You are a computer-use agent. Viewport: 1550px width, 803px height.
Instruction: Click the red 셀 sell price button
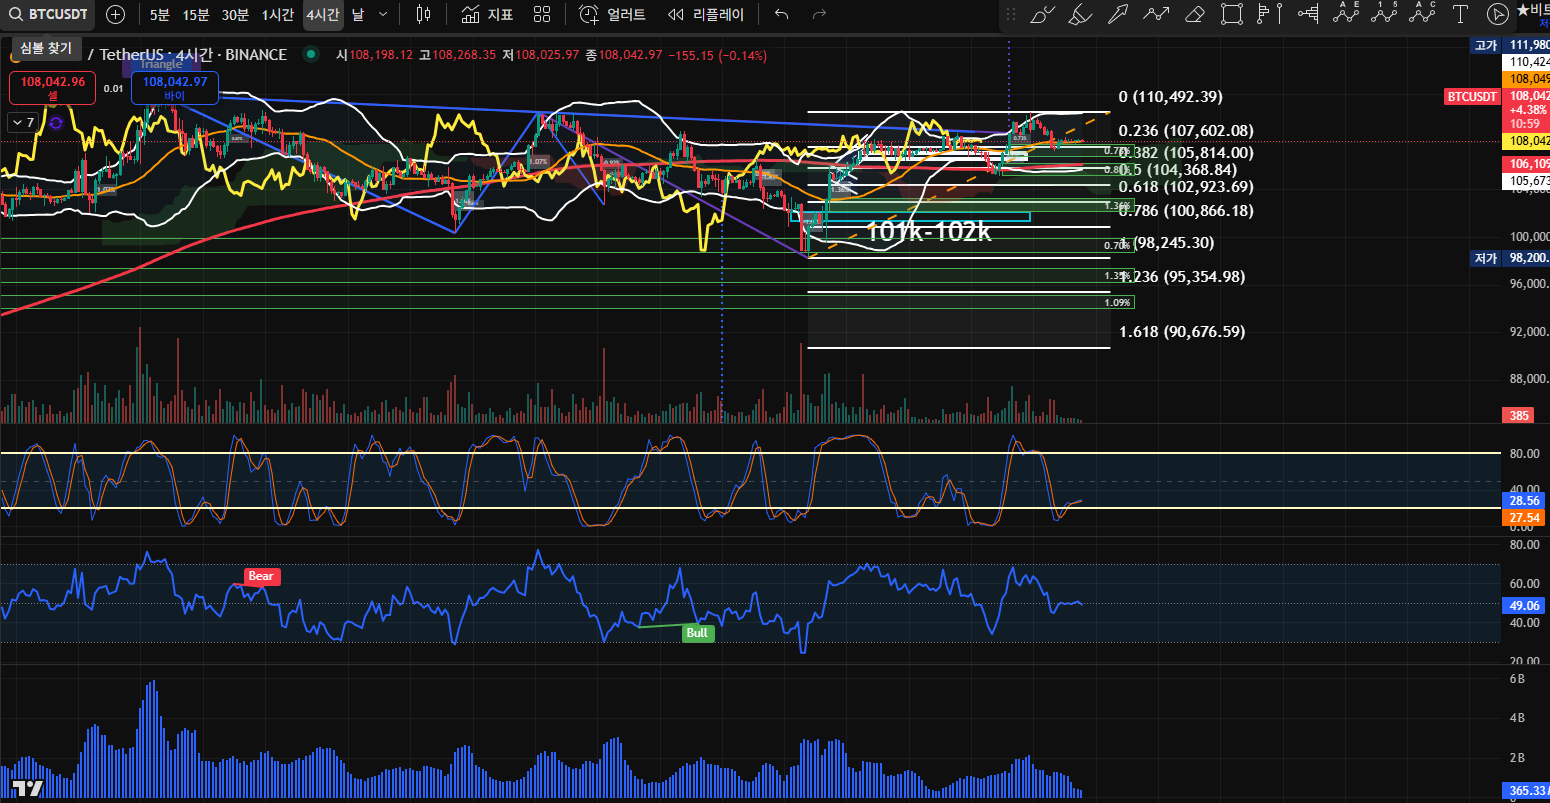coord(52,88)
